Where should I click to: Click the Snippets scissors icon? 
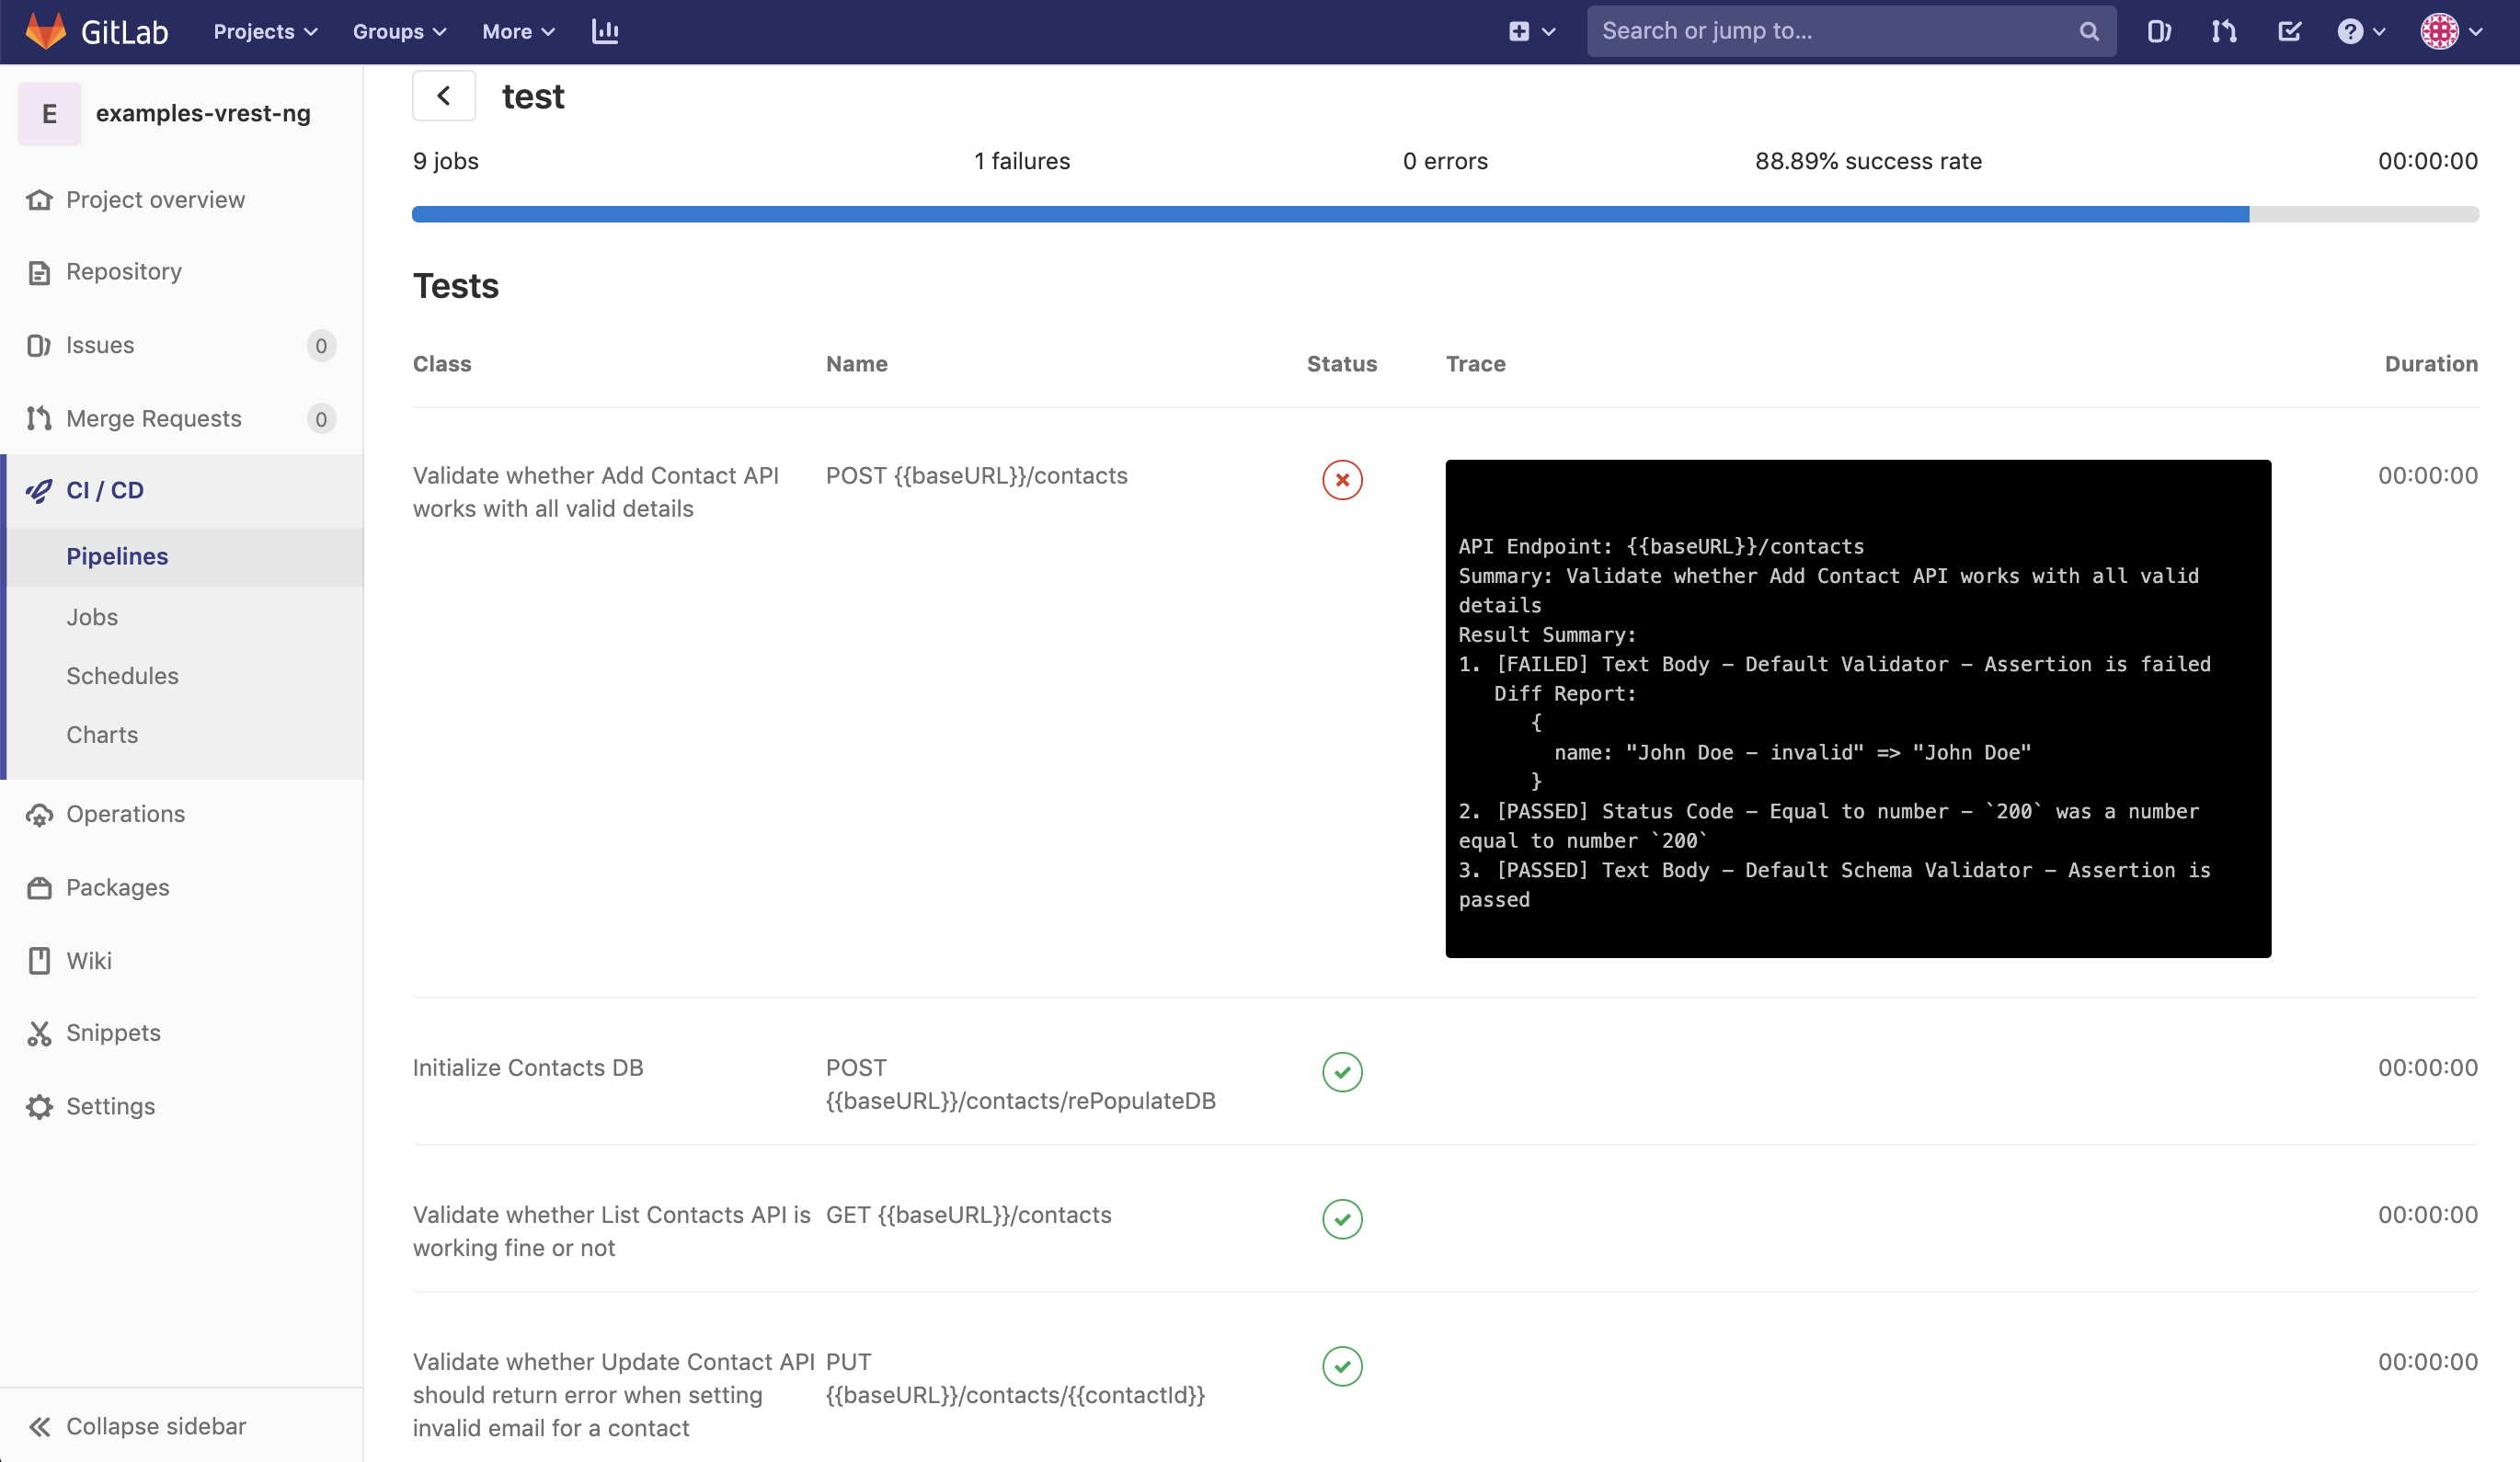point(39,1034)
